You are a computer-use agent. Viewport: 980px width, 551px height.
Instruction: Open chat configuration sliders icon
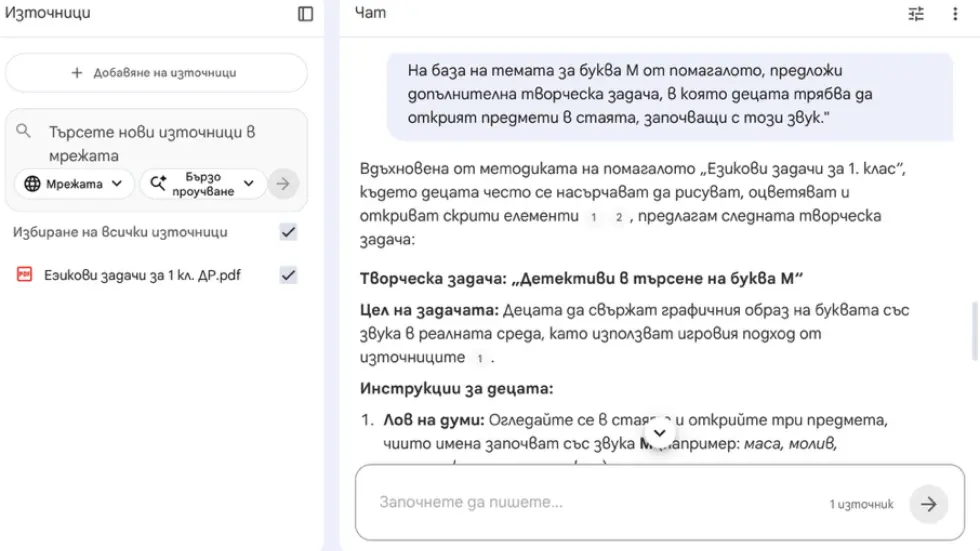point(916,14)
